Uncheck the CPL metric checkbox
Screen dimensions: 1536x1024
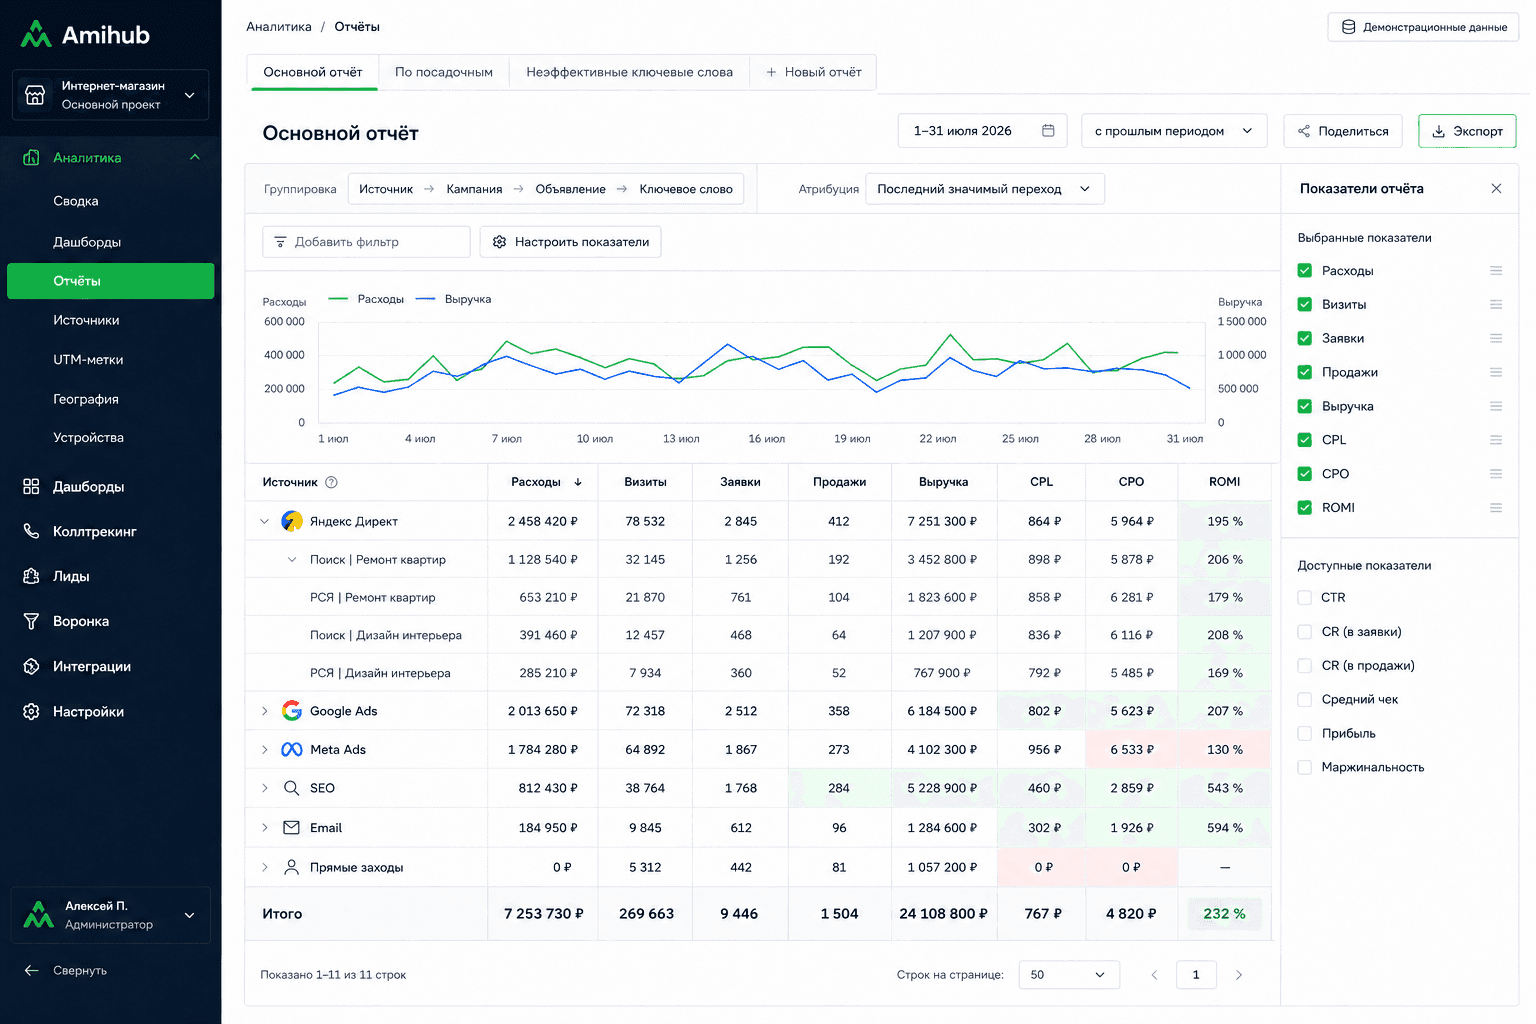coord(1304,440)
